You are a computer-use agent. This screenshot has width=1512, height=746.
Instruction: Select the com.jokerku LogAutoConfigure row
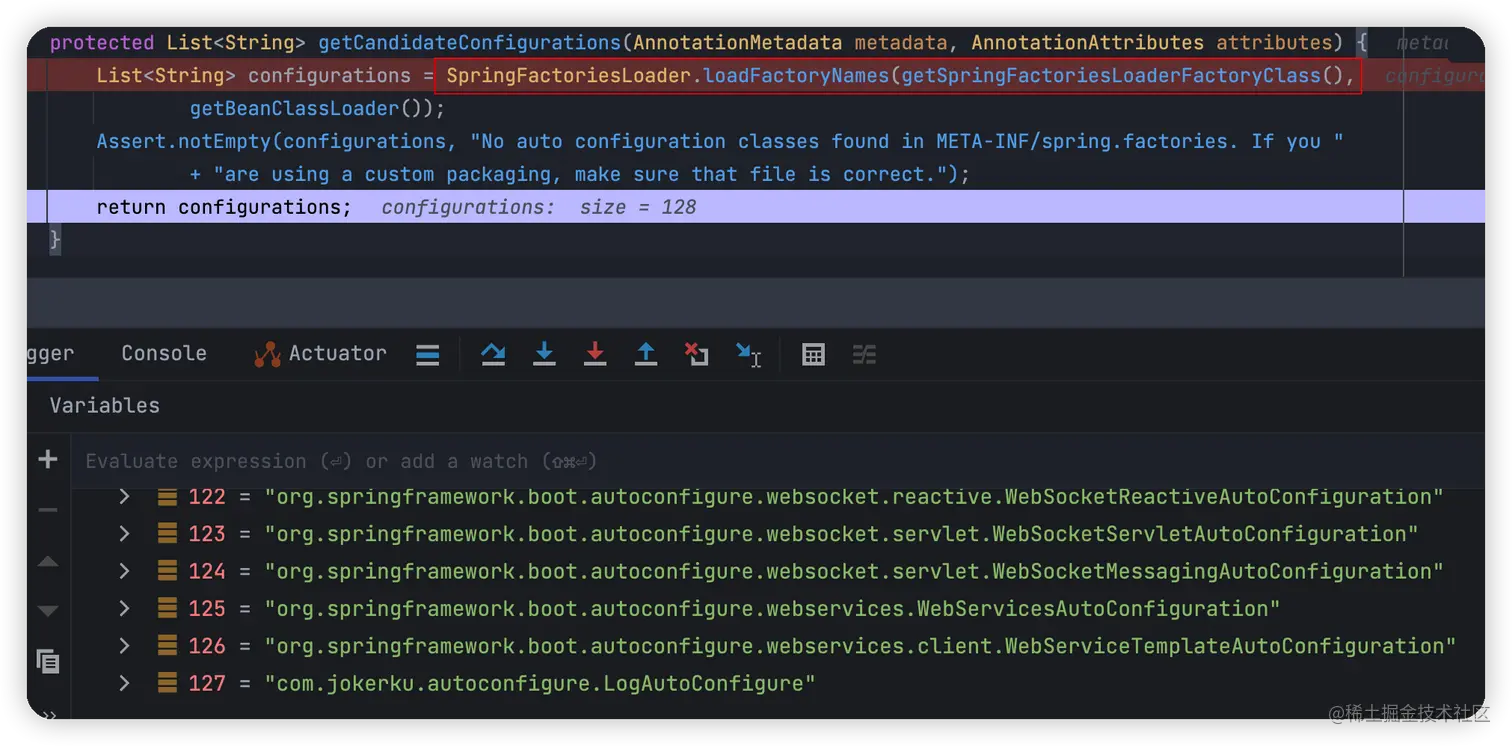point(778,684)
